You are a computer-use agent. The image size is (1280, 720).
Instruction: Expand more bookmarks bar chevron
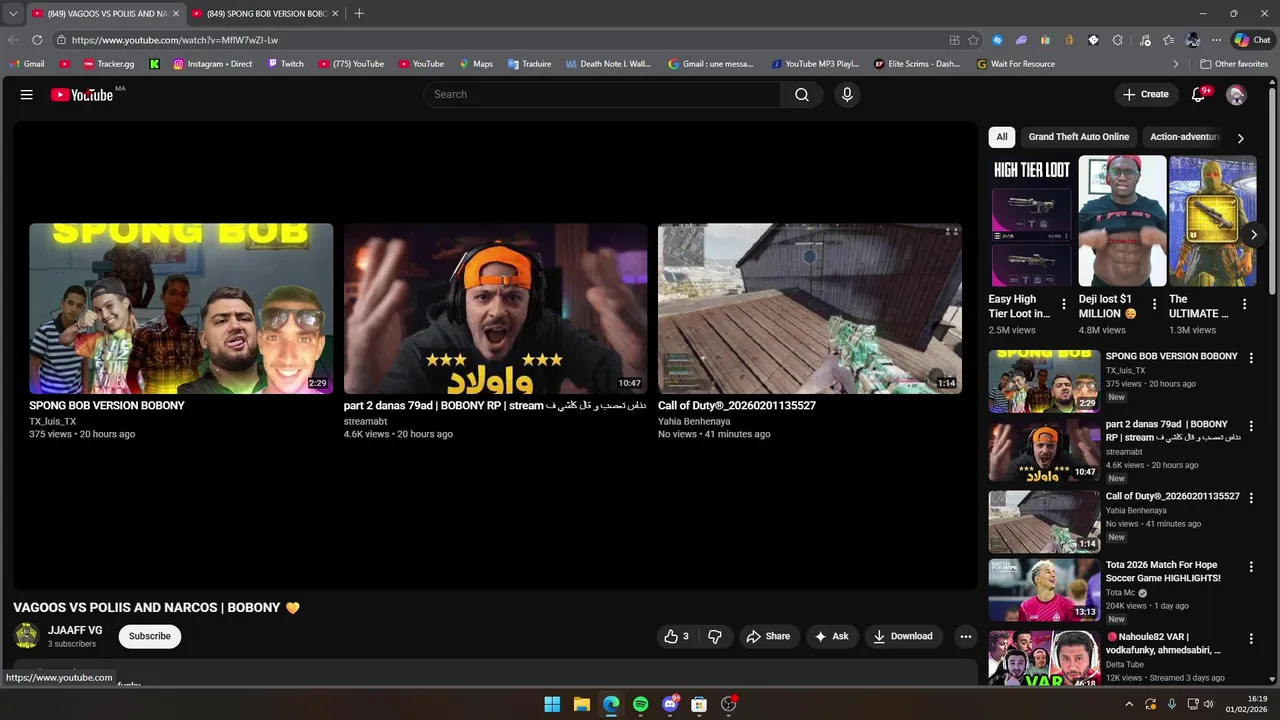(1176, 64)
